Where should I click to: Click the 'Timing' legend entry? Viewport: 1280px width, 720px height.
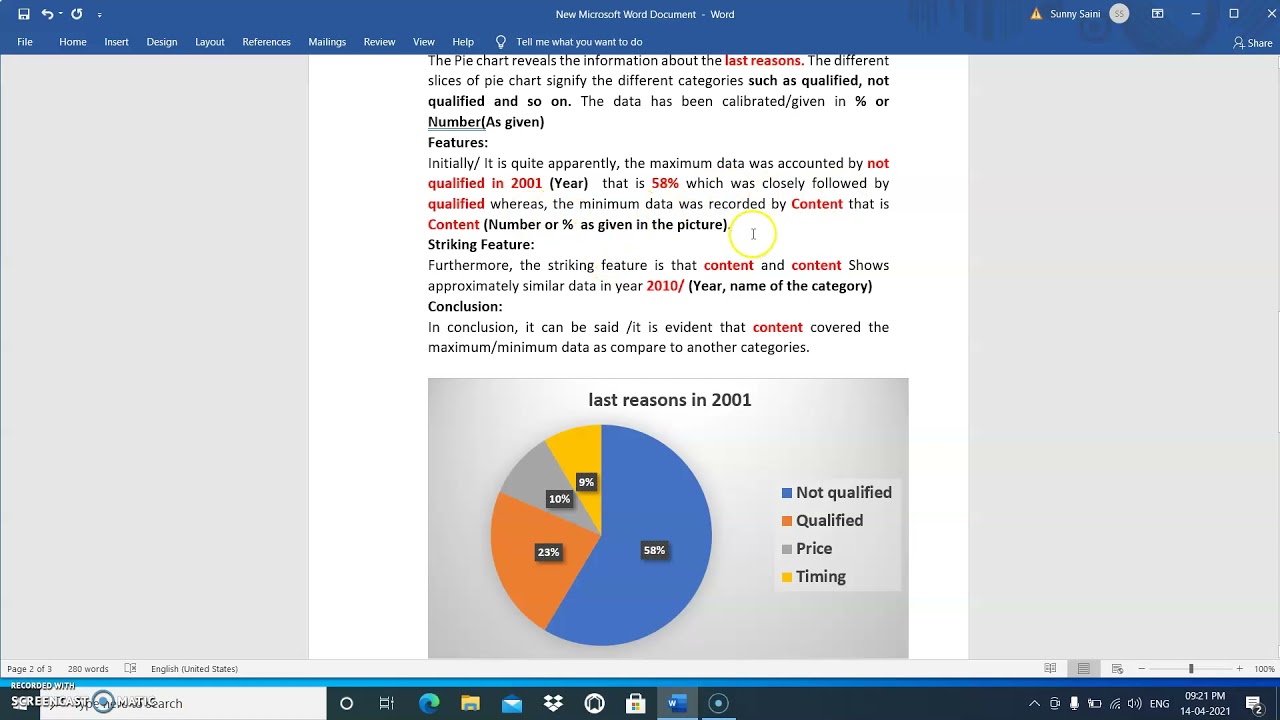click(x=814, y=577)
